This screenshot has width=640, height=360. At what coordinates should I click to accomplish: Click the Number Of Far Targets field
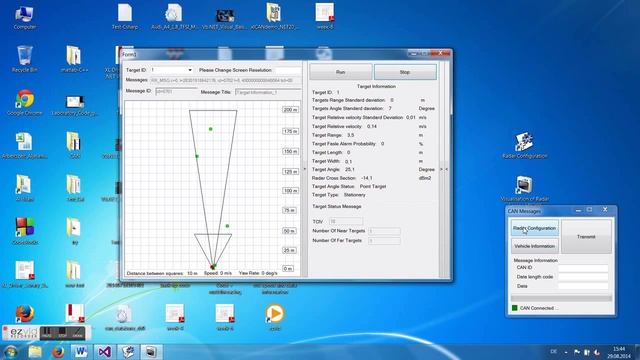click(384, 241)
